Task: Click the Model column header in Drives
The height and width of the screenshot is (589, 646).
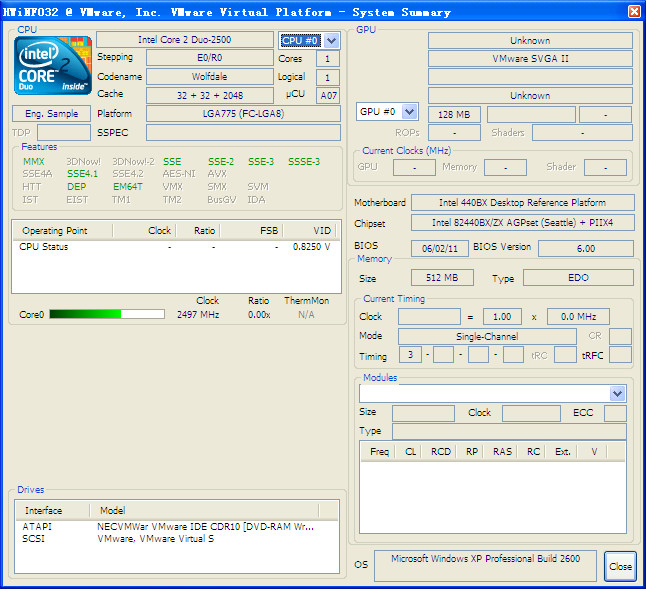Action: pos(204,511)
